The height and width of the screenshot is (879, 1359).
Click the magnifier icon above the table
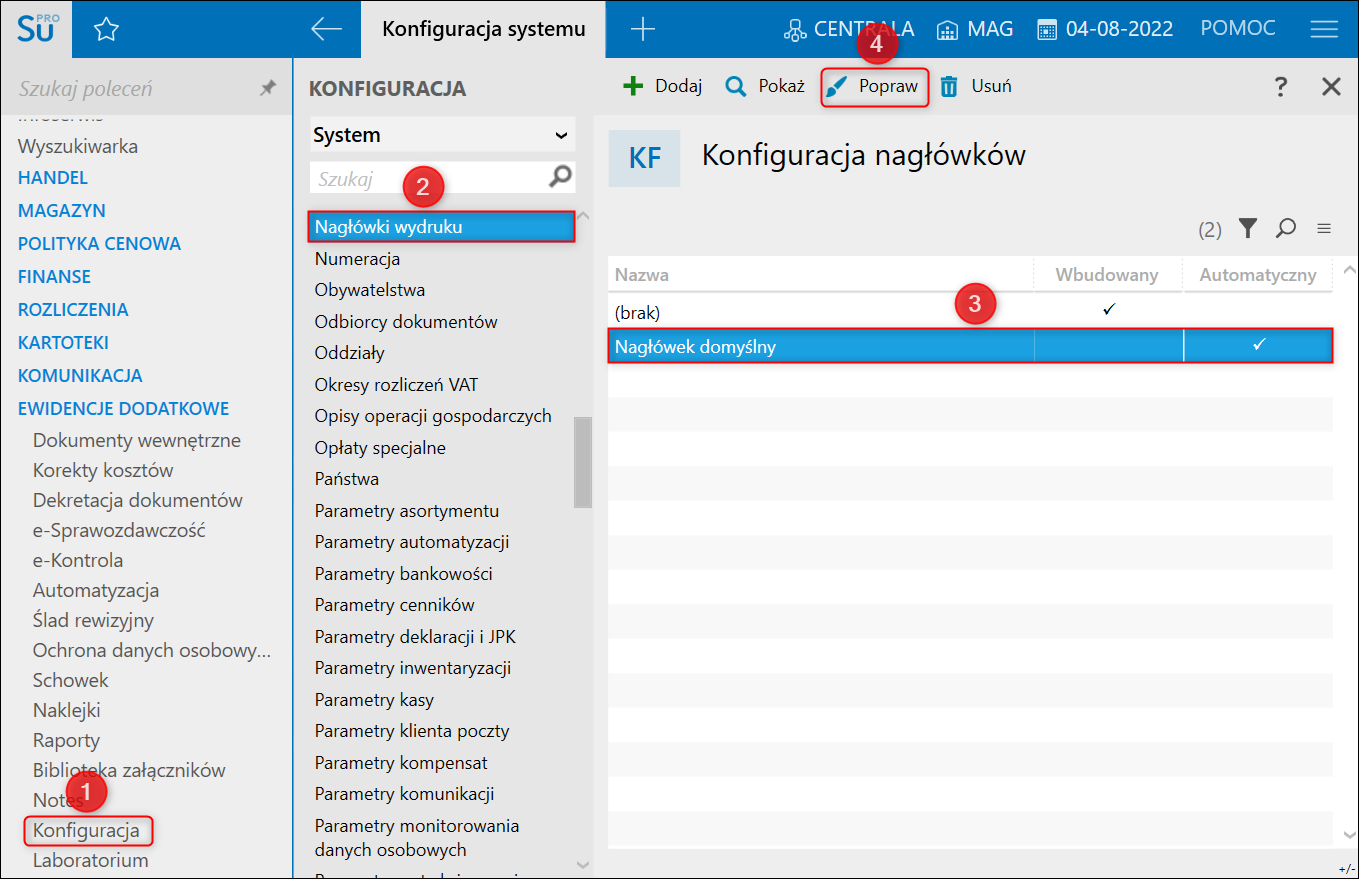[1286, 228]
